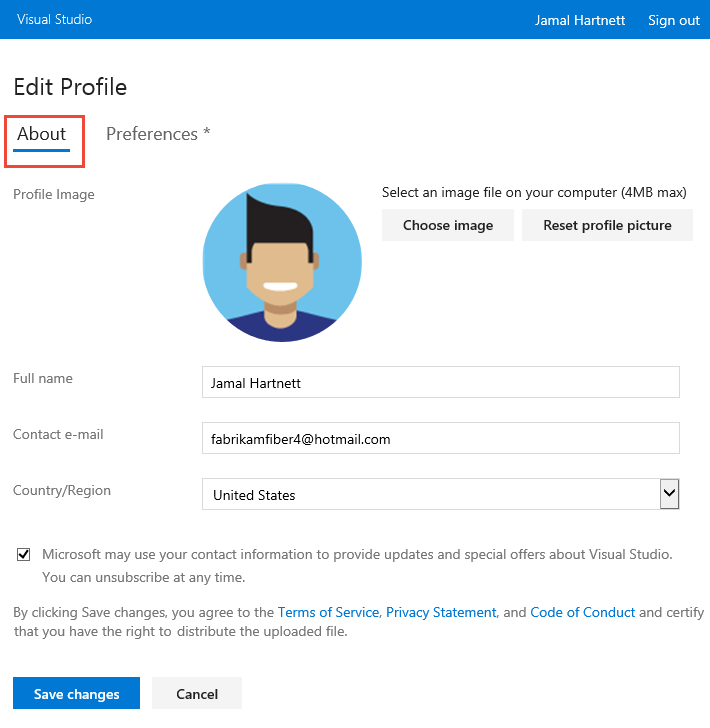Screen dimensions: 710x728
Task: Click Jamal Hartnett in top bar
Action: point(580,20)
